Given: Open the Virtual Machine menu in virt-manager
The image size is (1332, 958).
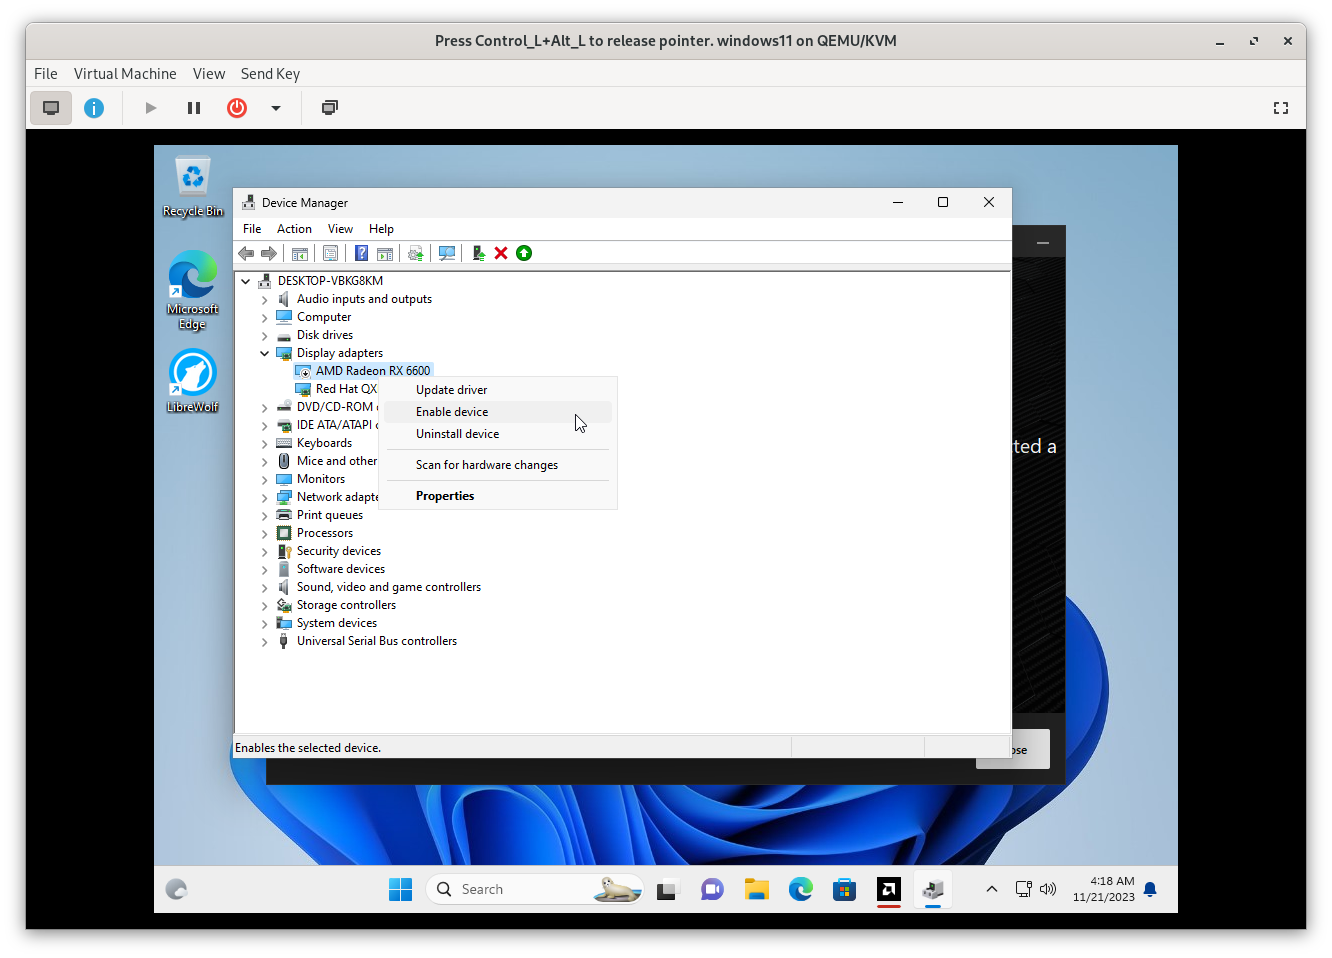Looking at the screenshot, I should click(x=125, y=74).
